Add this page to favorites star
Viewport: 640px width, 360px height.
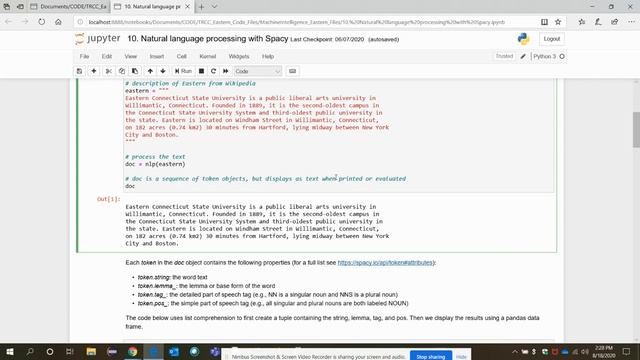(558, 22)
